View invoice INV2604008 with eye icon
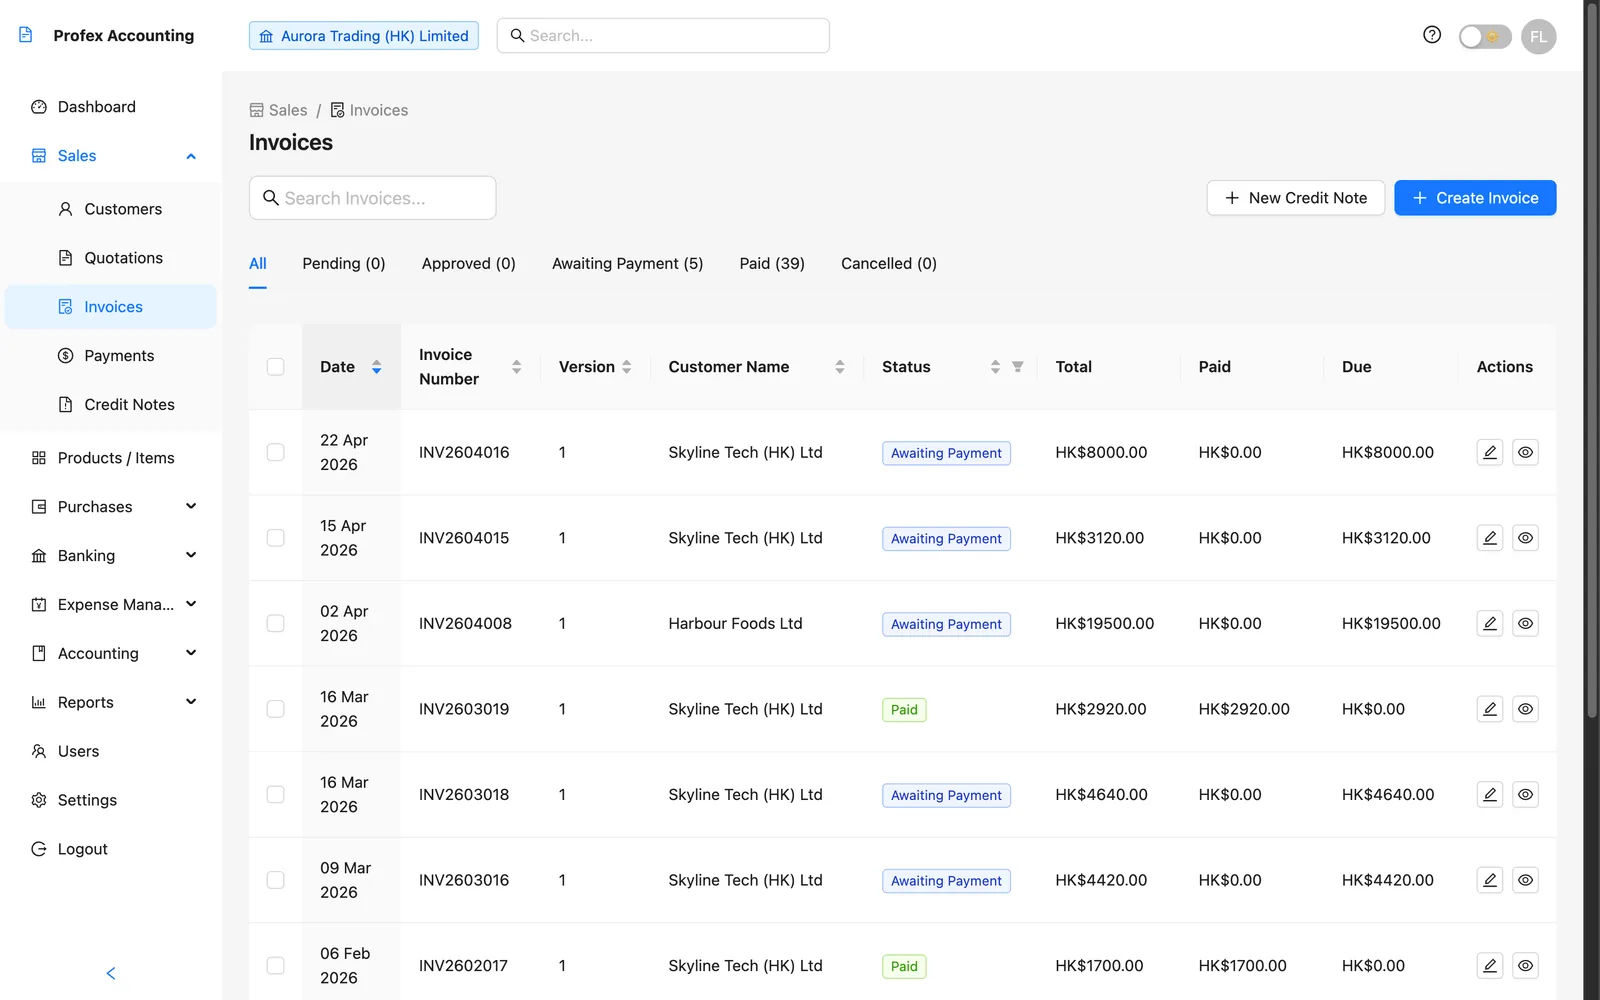The height and width of the screenshot is (1000, 1600). tap(1525, 623)
